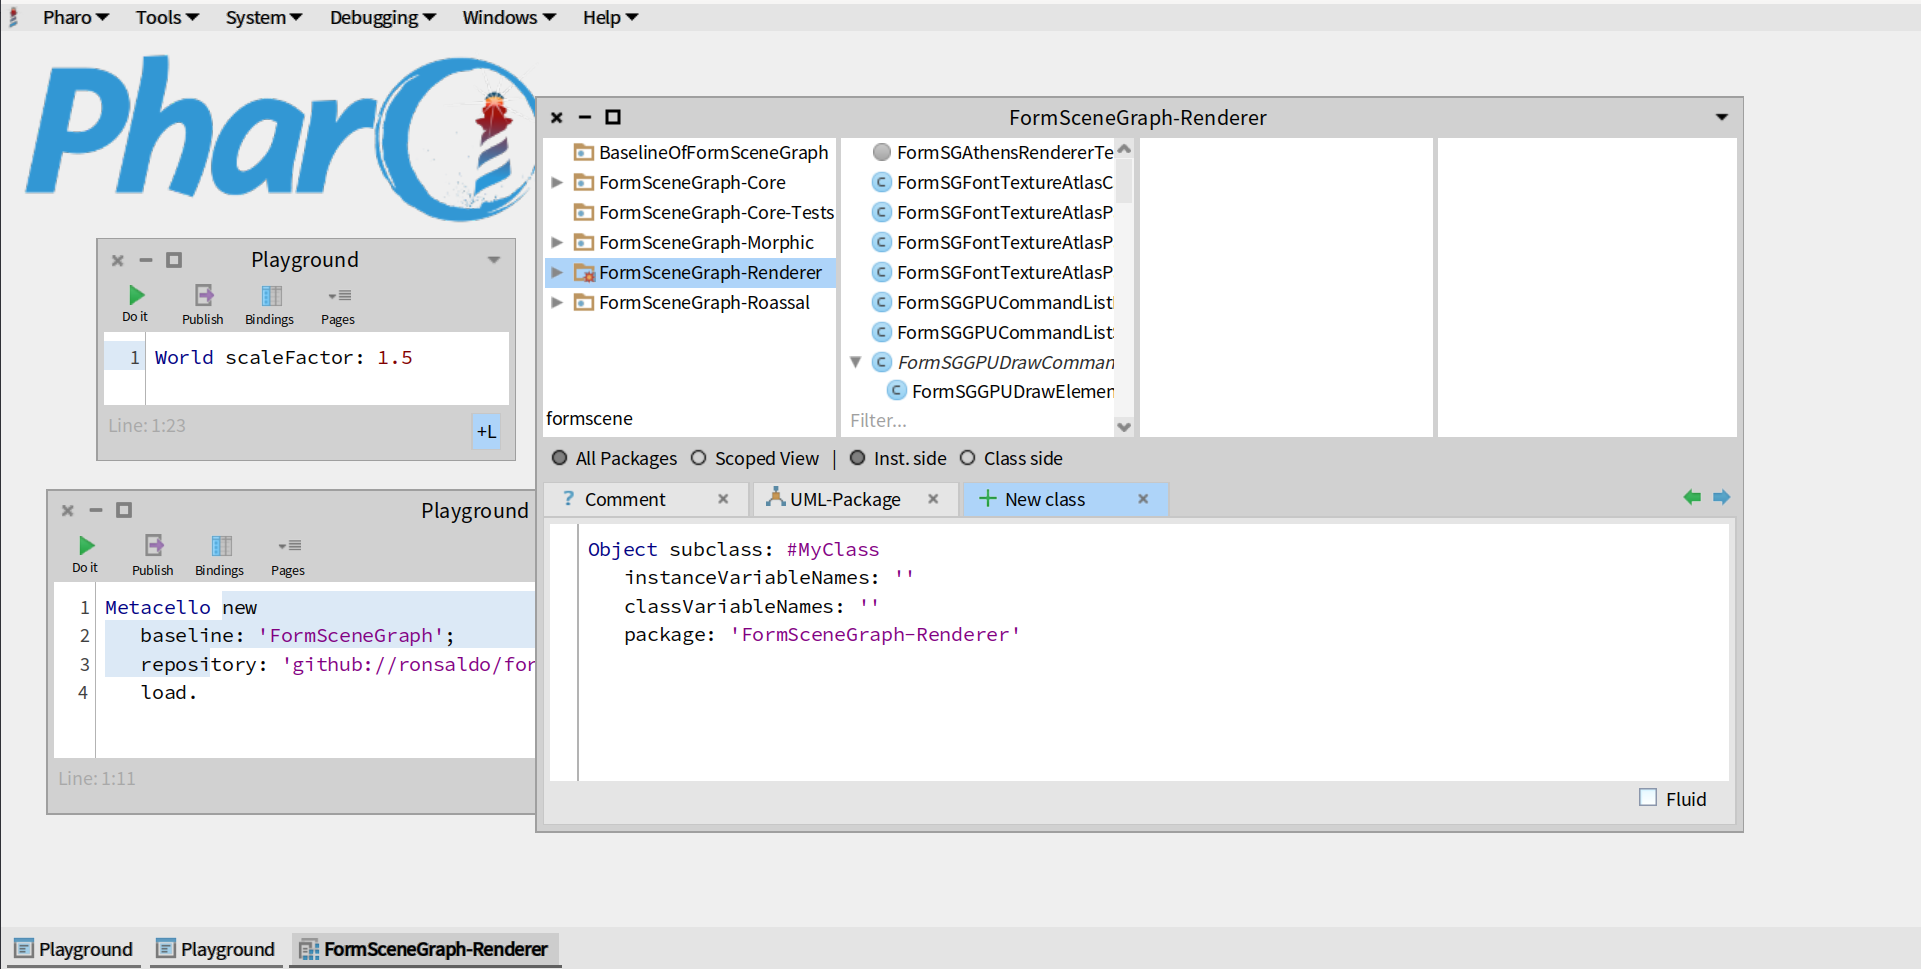Click the class Filter input field

(x=978, y=421)
